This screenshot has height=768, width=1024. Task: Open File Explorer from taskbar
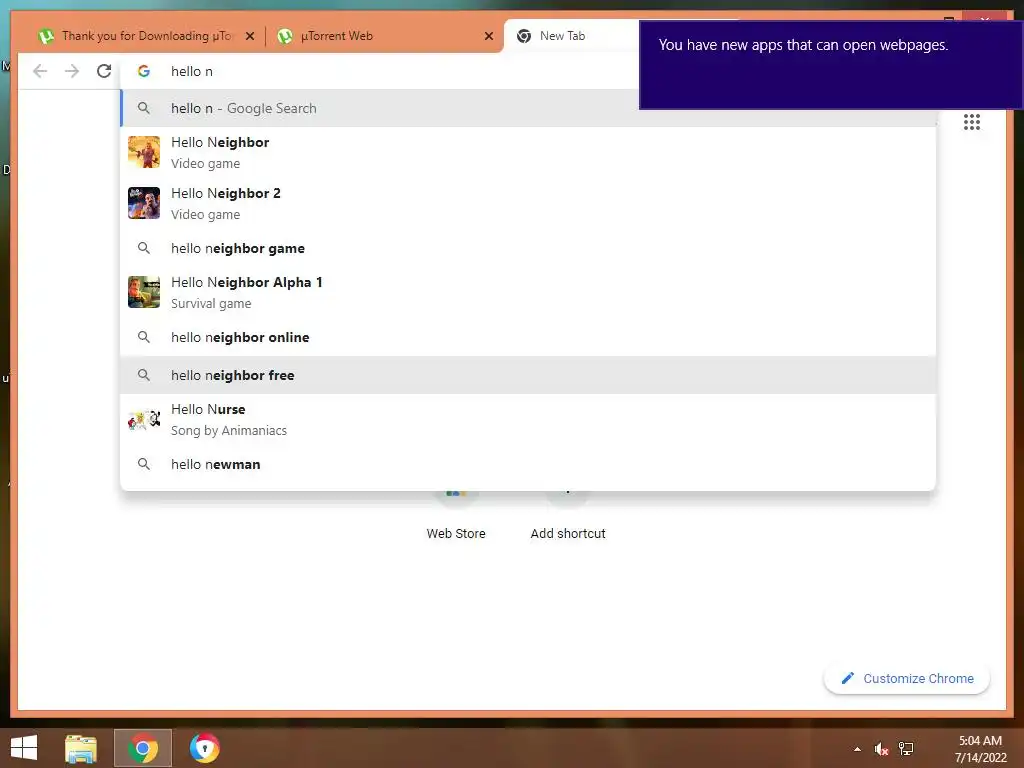[x=81, y=748]
